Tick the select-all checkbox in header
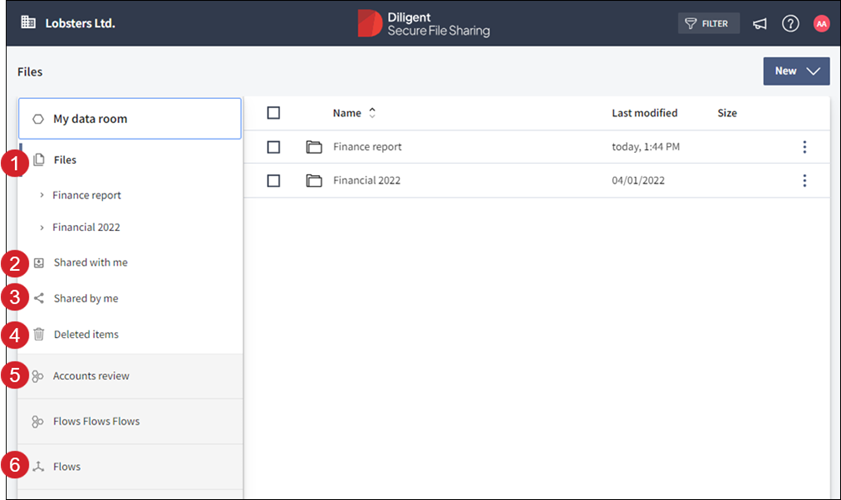The height and width of the screenshot is (500, 841). (274, 113)
